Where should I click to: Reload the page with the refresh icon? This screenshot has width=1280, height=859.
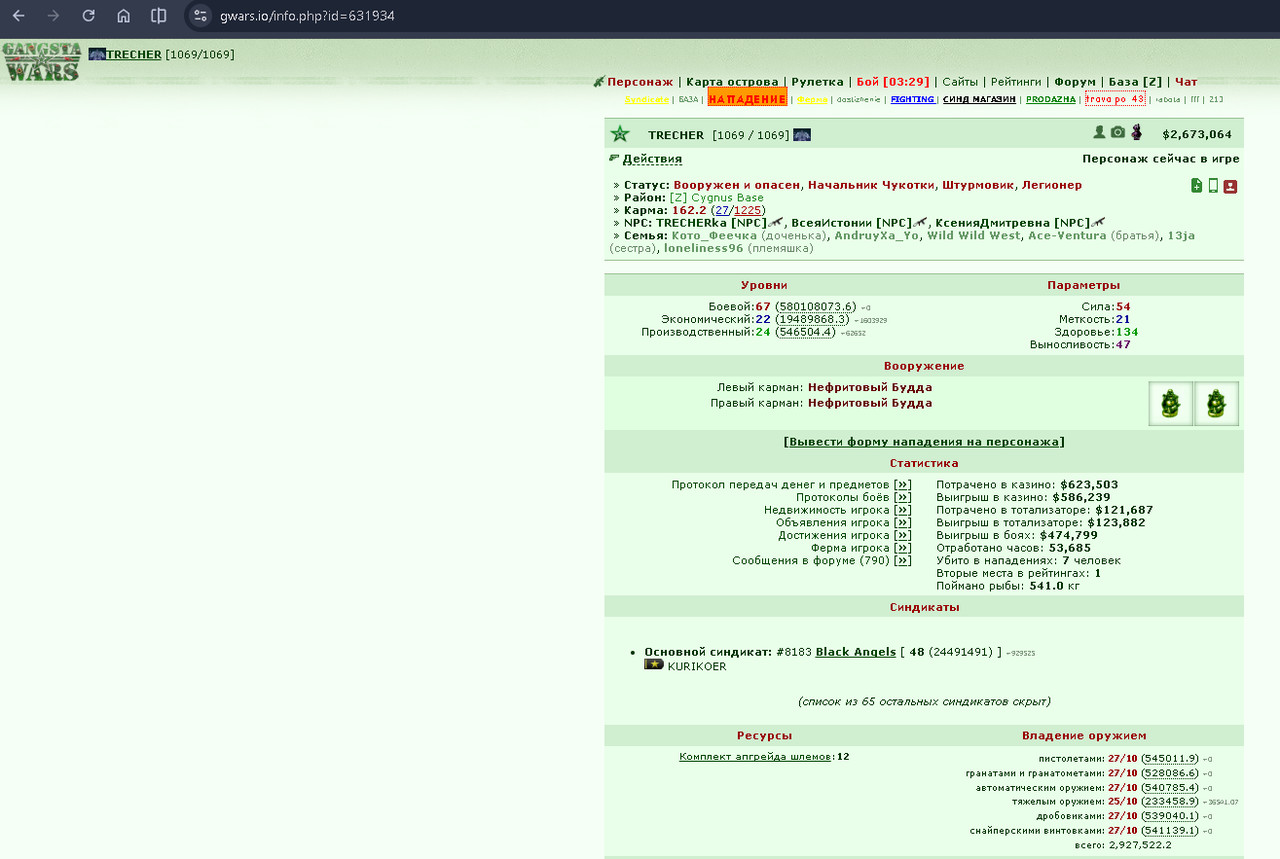[88, 16]
